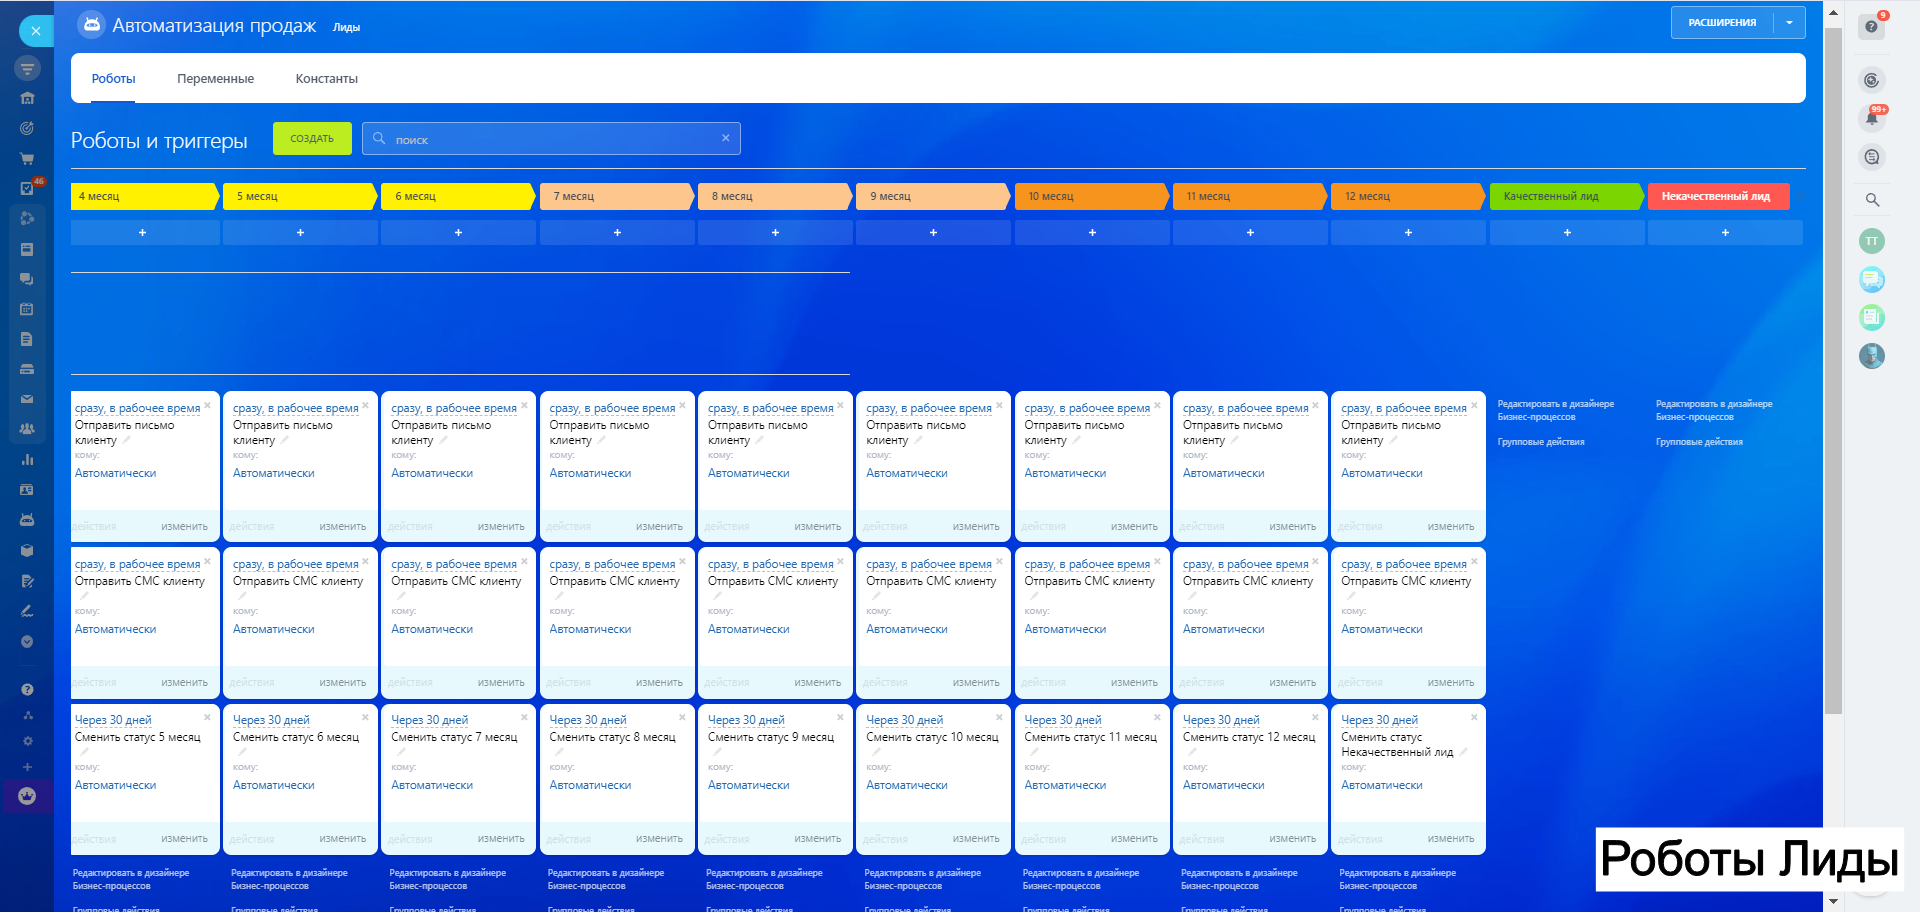This screenshot has height=912, width=1920.
Task: Open the sitemap icon in left sidebar
Action: point(27,715)
